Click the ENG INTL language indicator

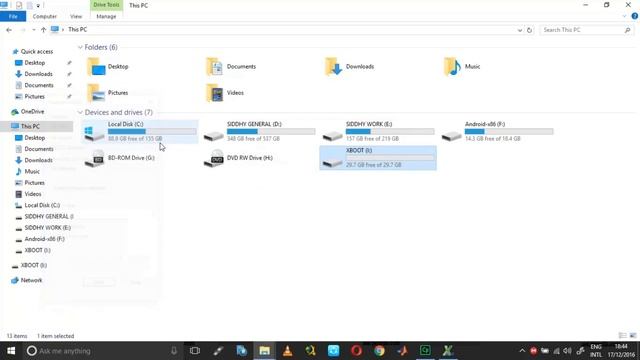coord(596,351)
